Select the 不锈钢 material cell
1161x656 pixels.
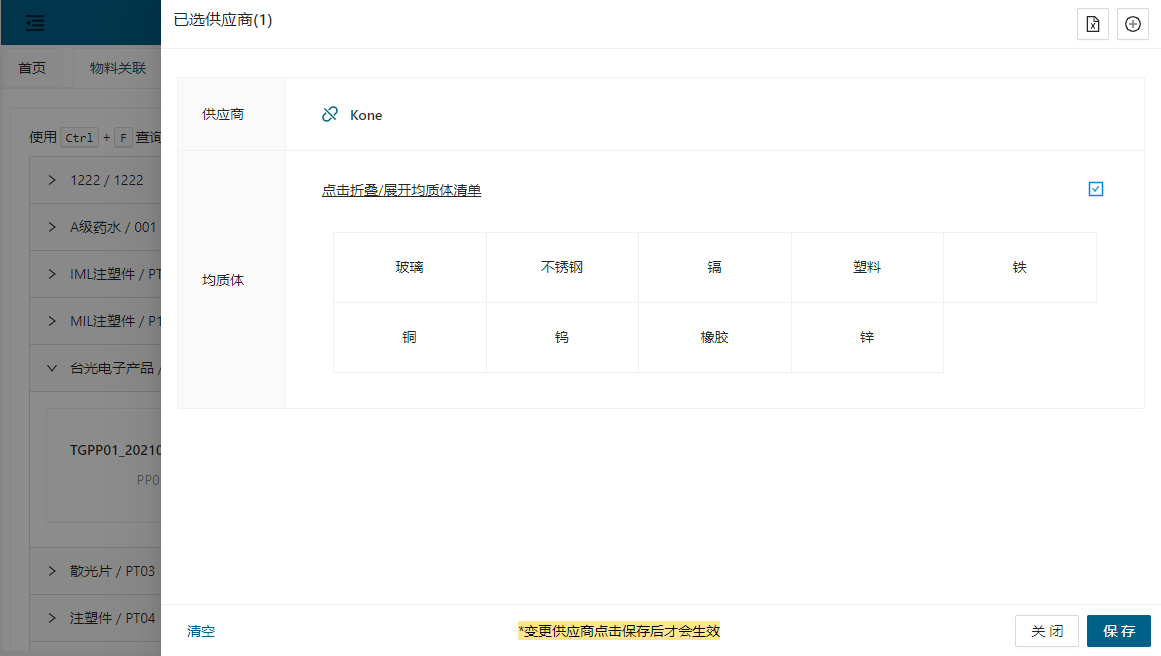(562, 268)
